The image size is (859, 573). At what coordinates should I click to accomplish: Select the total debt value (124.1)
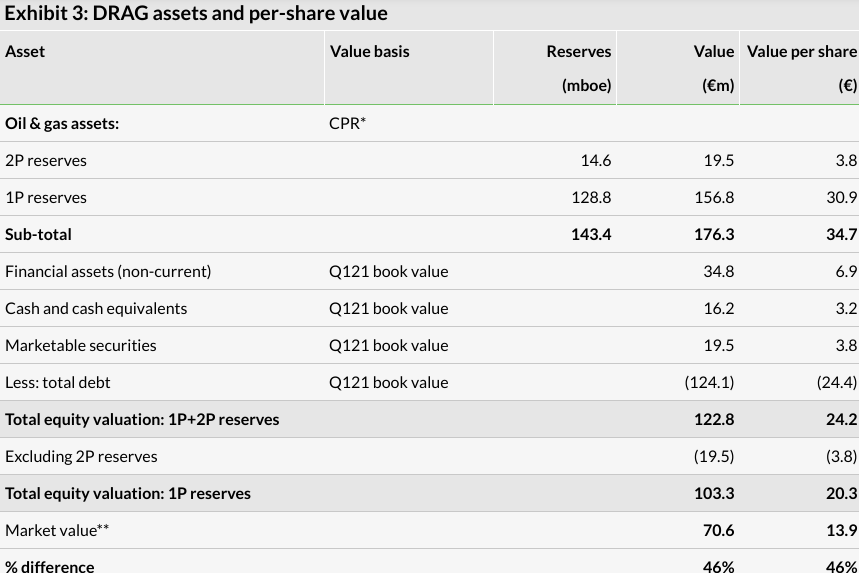point(709,383)
